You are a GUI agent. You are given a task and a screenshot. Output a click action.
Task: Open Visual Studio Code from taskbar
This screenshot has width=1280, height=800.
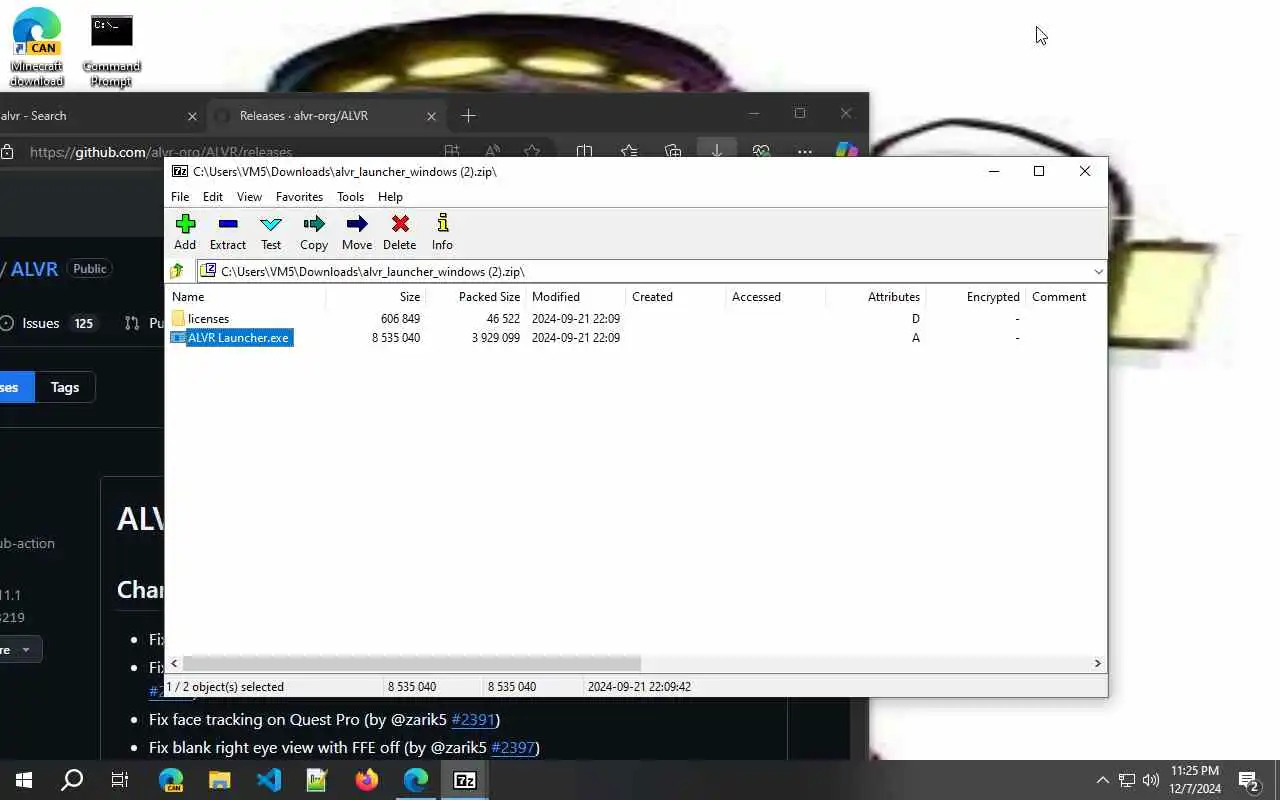tap(269, 780)
